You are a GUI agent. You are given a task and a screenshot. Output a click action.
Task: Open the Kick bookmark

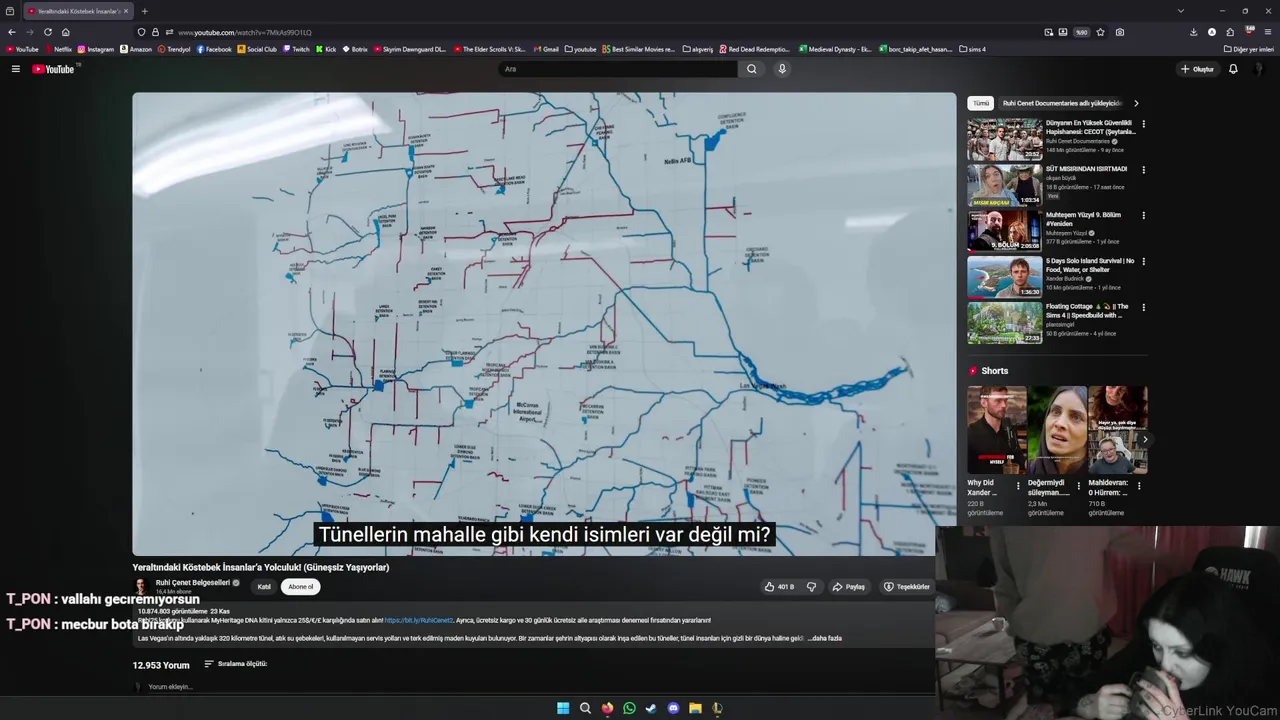click(x=326, y=49)
